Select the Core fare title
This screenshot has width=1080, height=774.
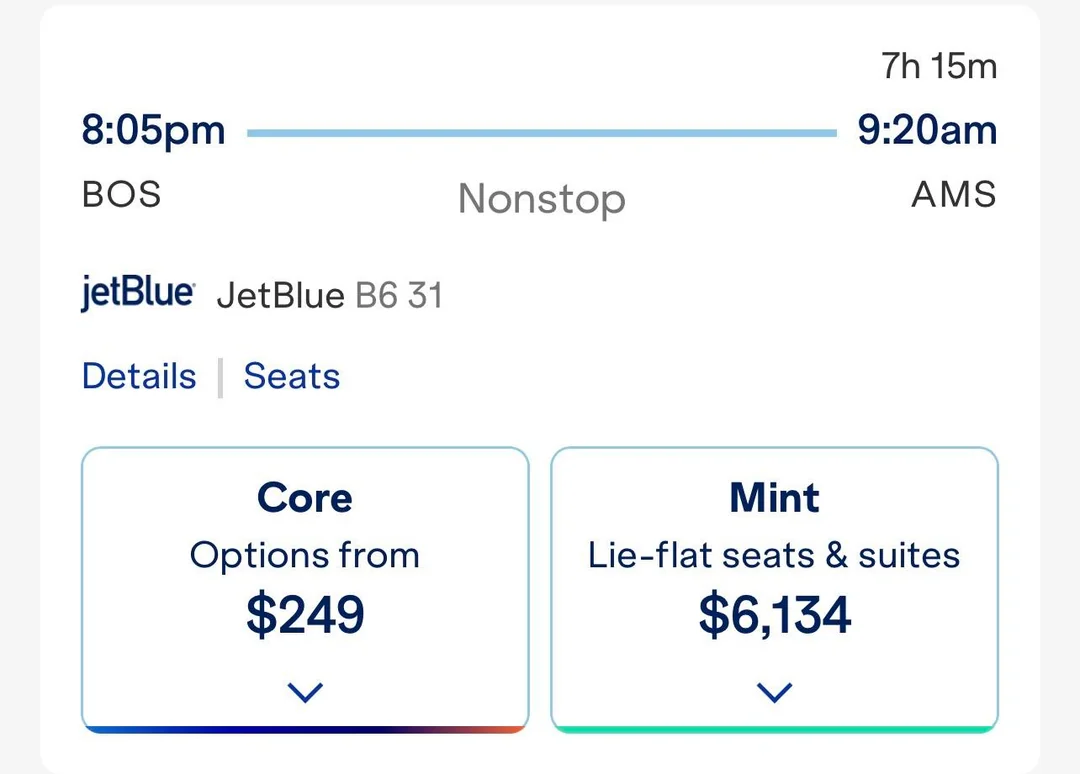tap(305, 498)
